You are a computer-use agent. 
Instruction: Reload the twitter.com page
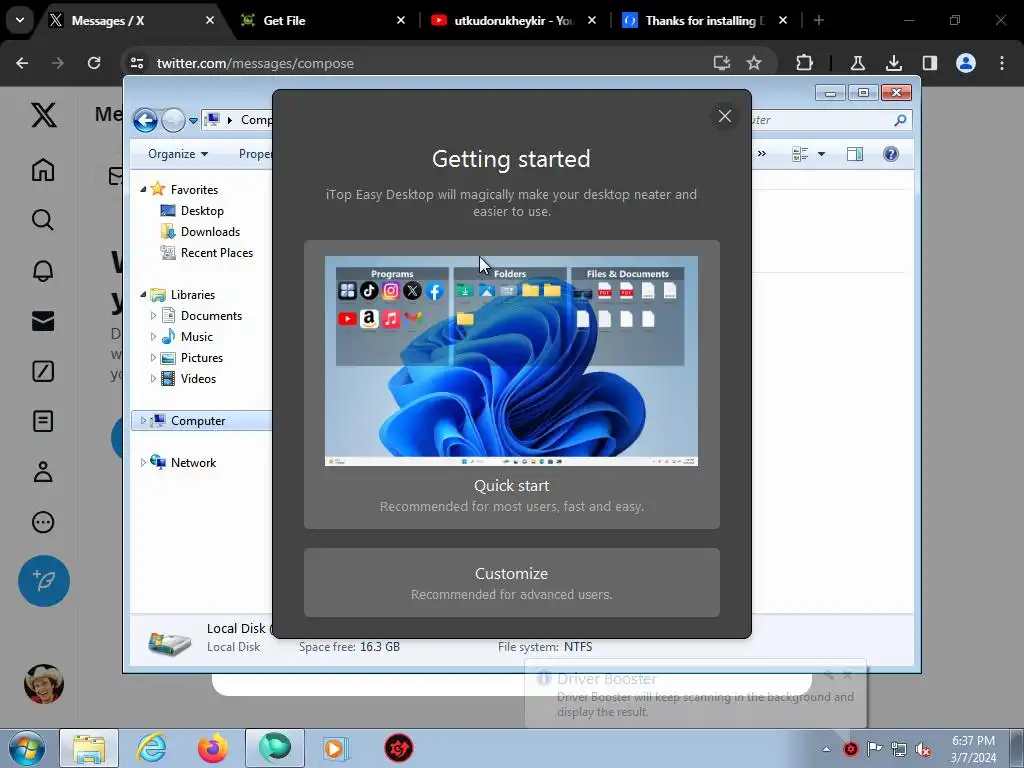pos(94,63)
